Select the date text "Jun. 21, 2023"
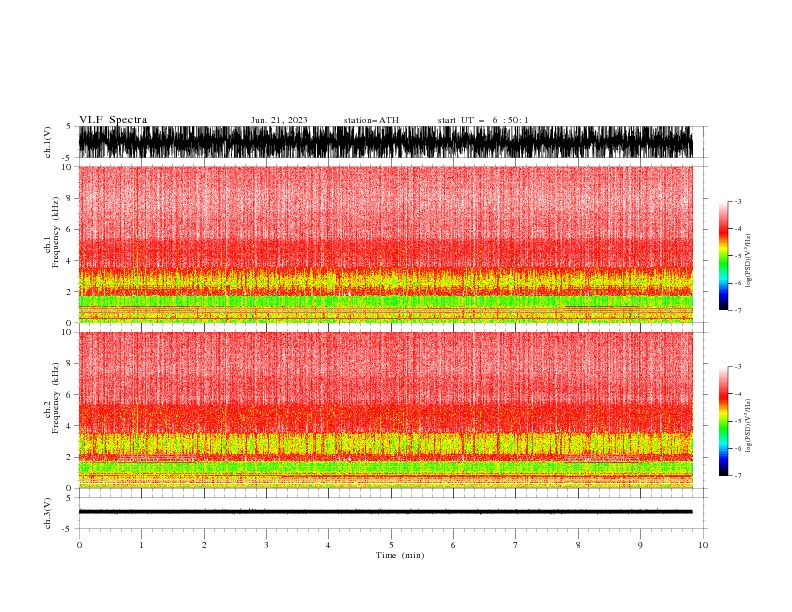Image resolution: width=792 pixels, height=612 pixels. click(x=279, y=120)
